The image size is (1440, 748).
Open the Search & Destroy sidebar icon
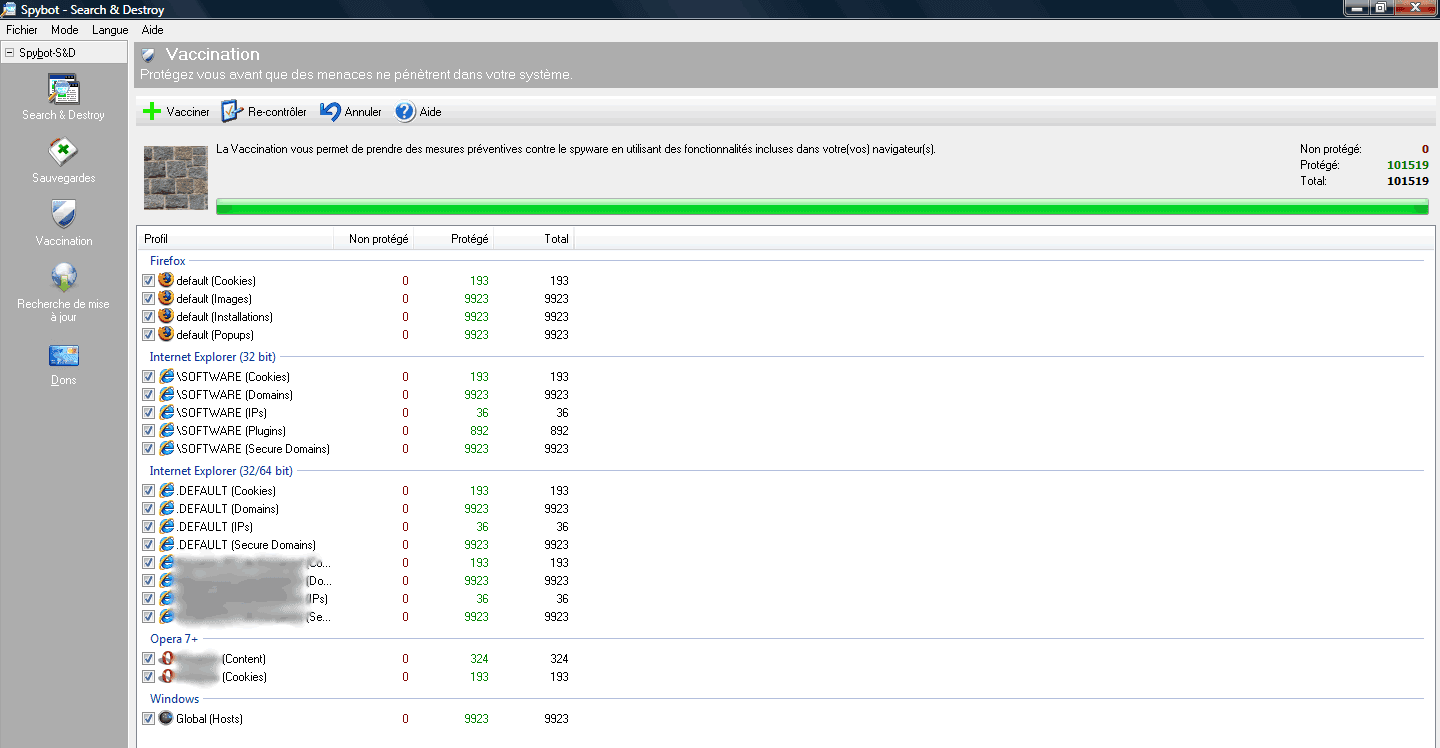tap(64, 89)
